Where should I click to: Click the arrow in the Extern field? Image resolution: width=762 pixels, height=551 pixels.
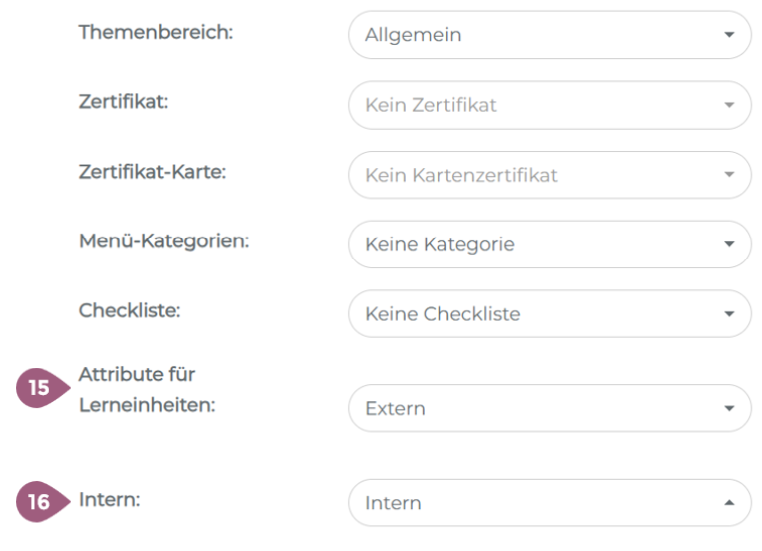pos(729,408)
